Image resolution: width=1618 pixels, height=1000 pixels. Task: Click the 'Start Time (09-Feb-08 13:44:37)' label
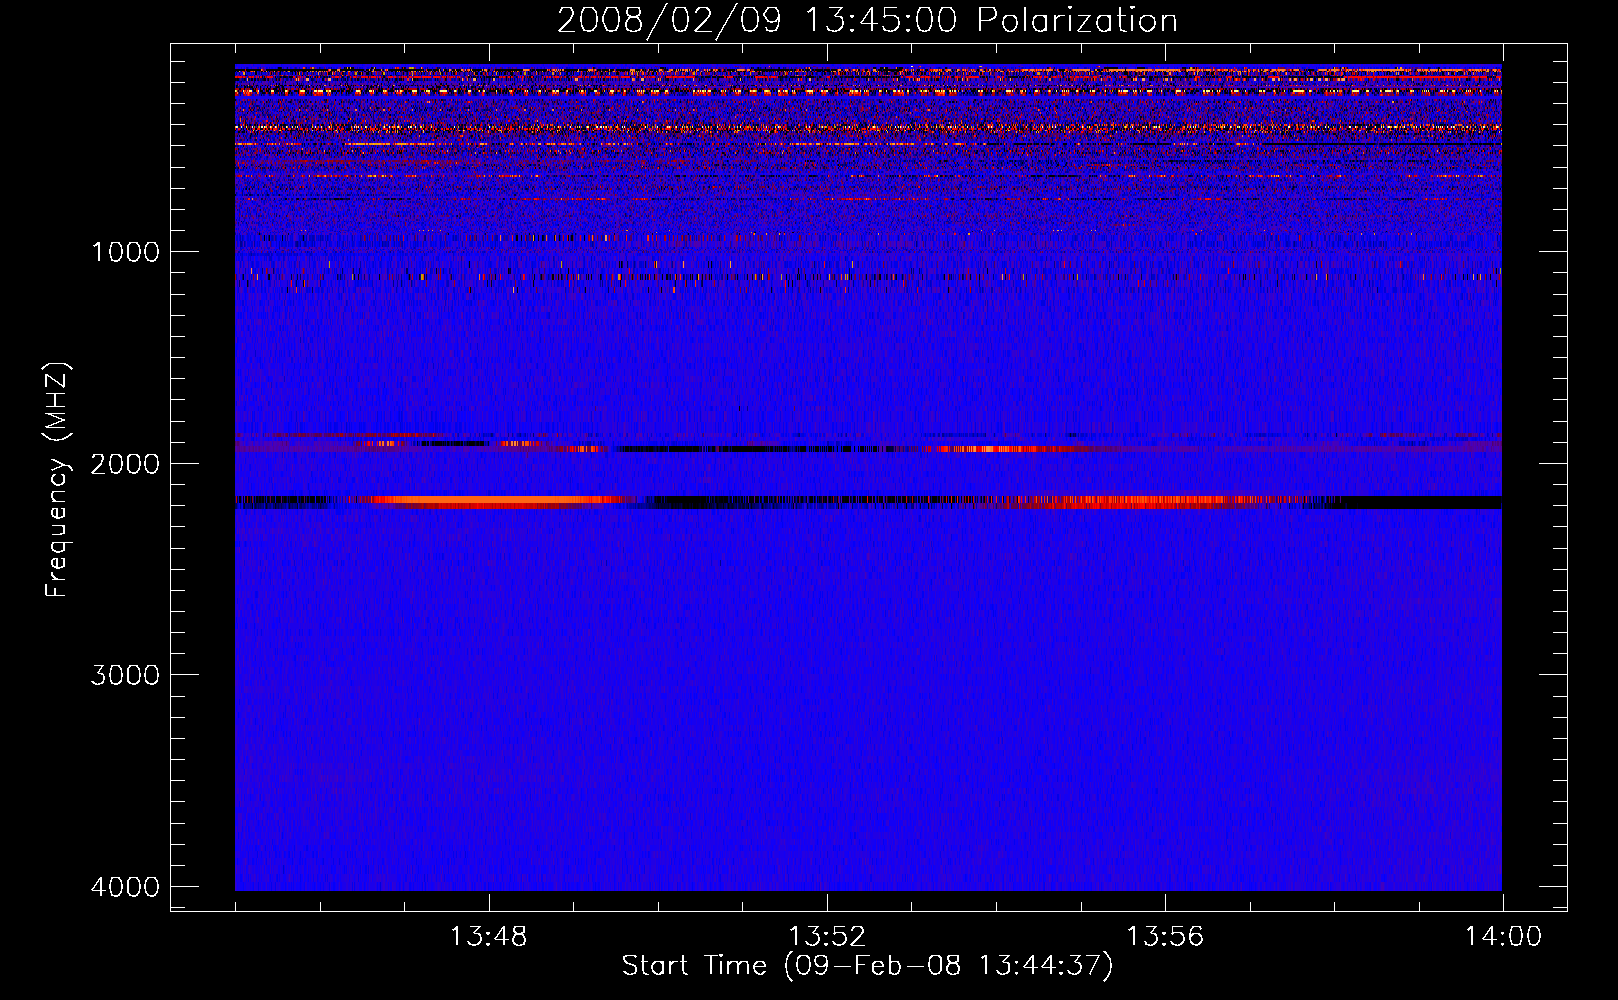pyautogui.click(x=867, y=966)
